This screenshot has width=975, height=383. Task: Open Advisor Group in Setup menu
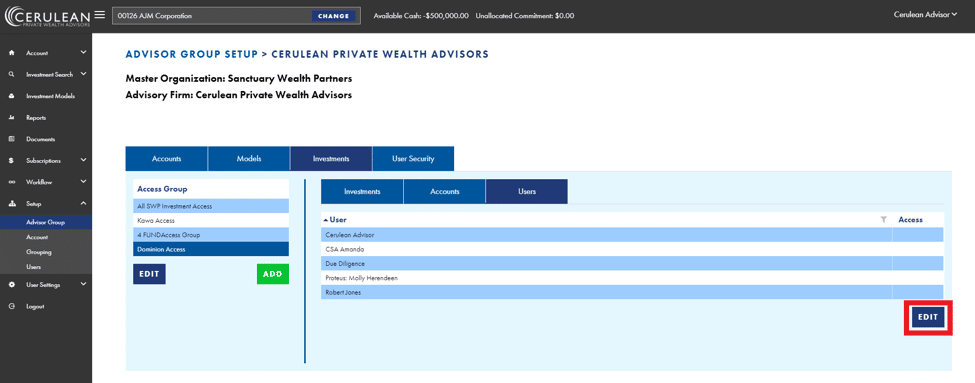[x=46, y=223]
